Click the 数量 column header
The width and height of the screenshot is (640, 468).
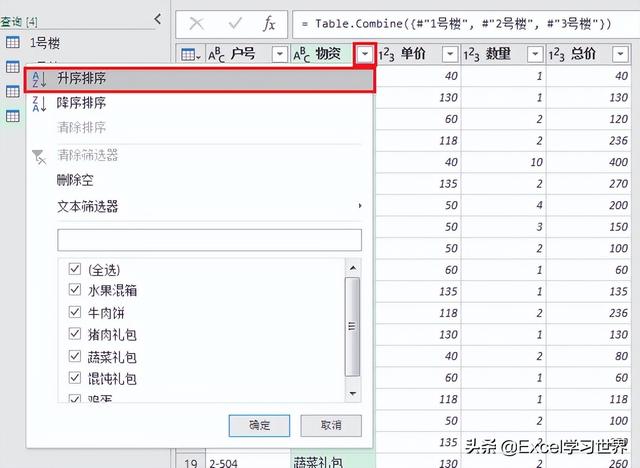(503, 54)
